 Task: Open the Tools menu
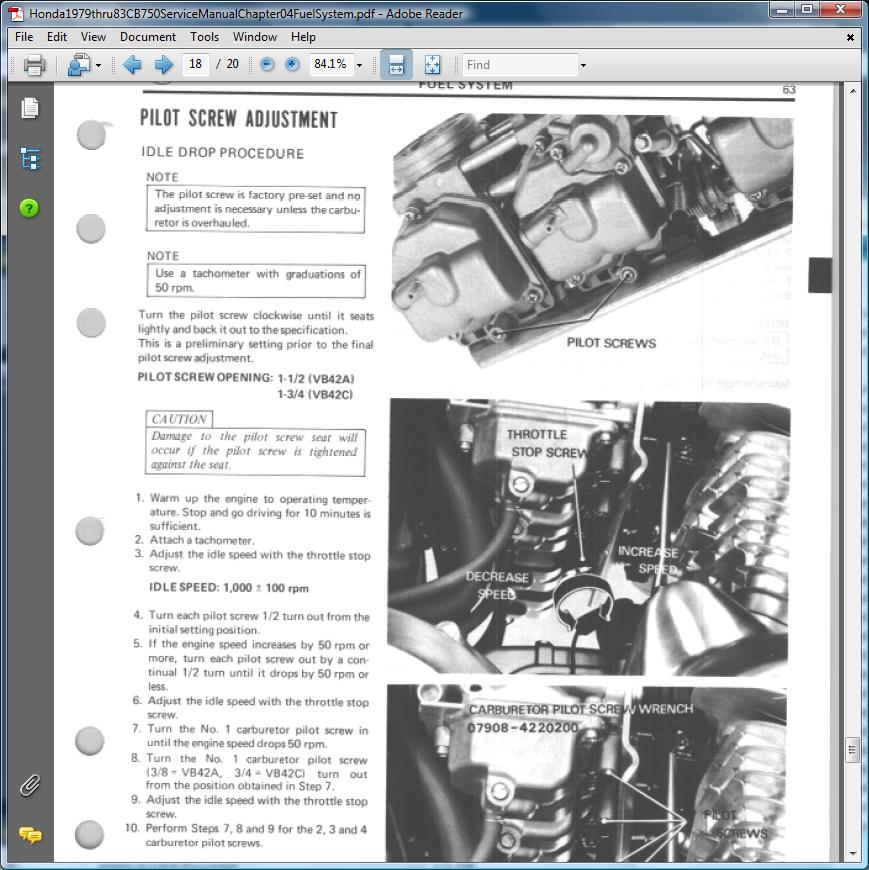coord(204,37)
